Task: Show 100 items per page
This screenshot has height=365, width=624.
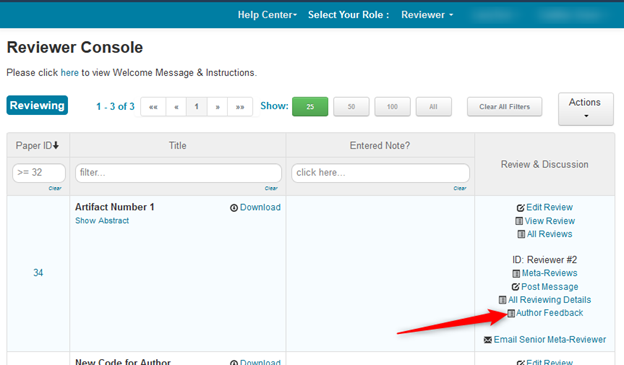Action: [392, 107]
